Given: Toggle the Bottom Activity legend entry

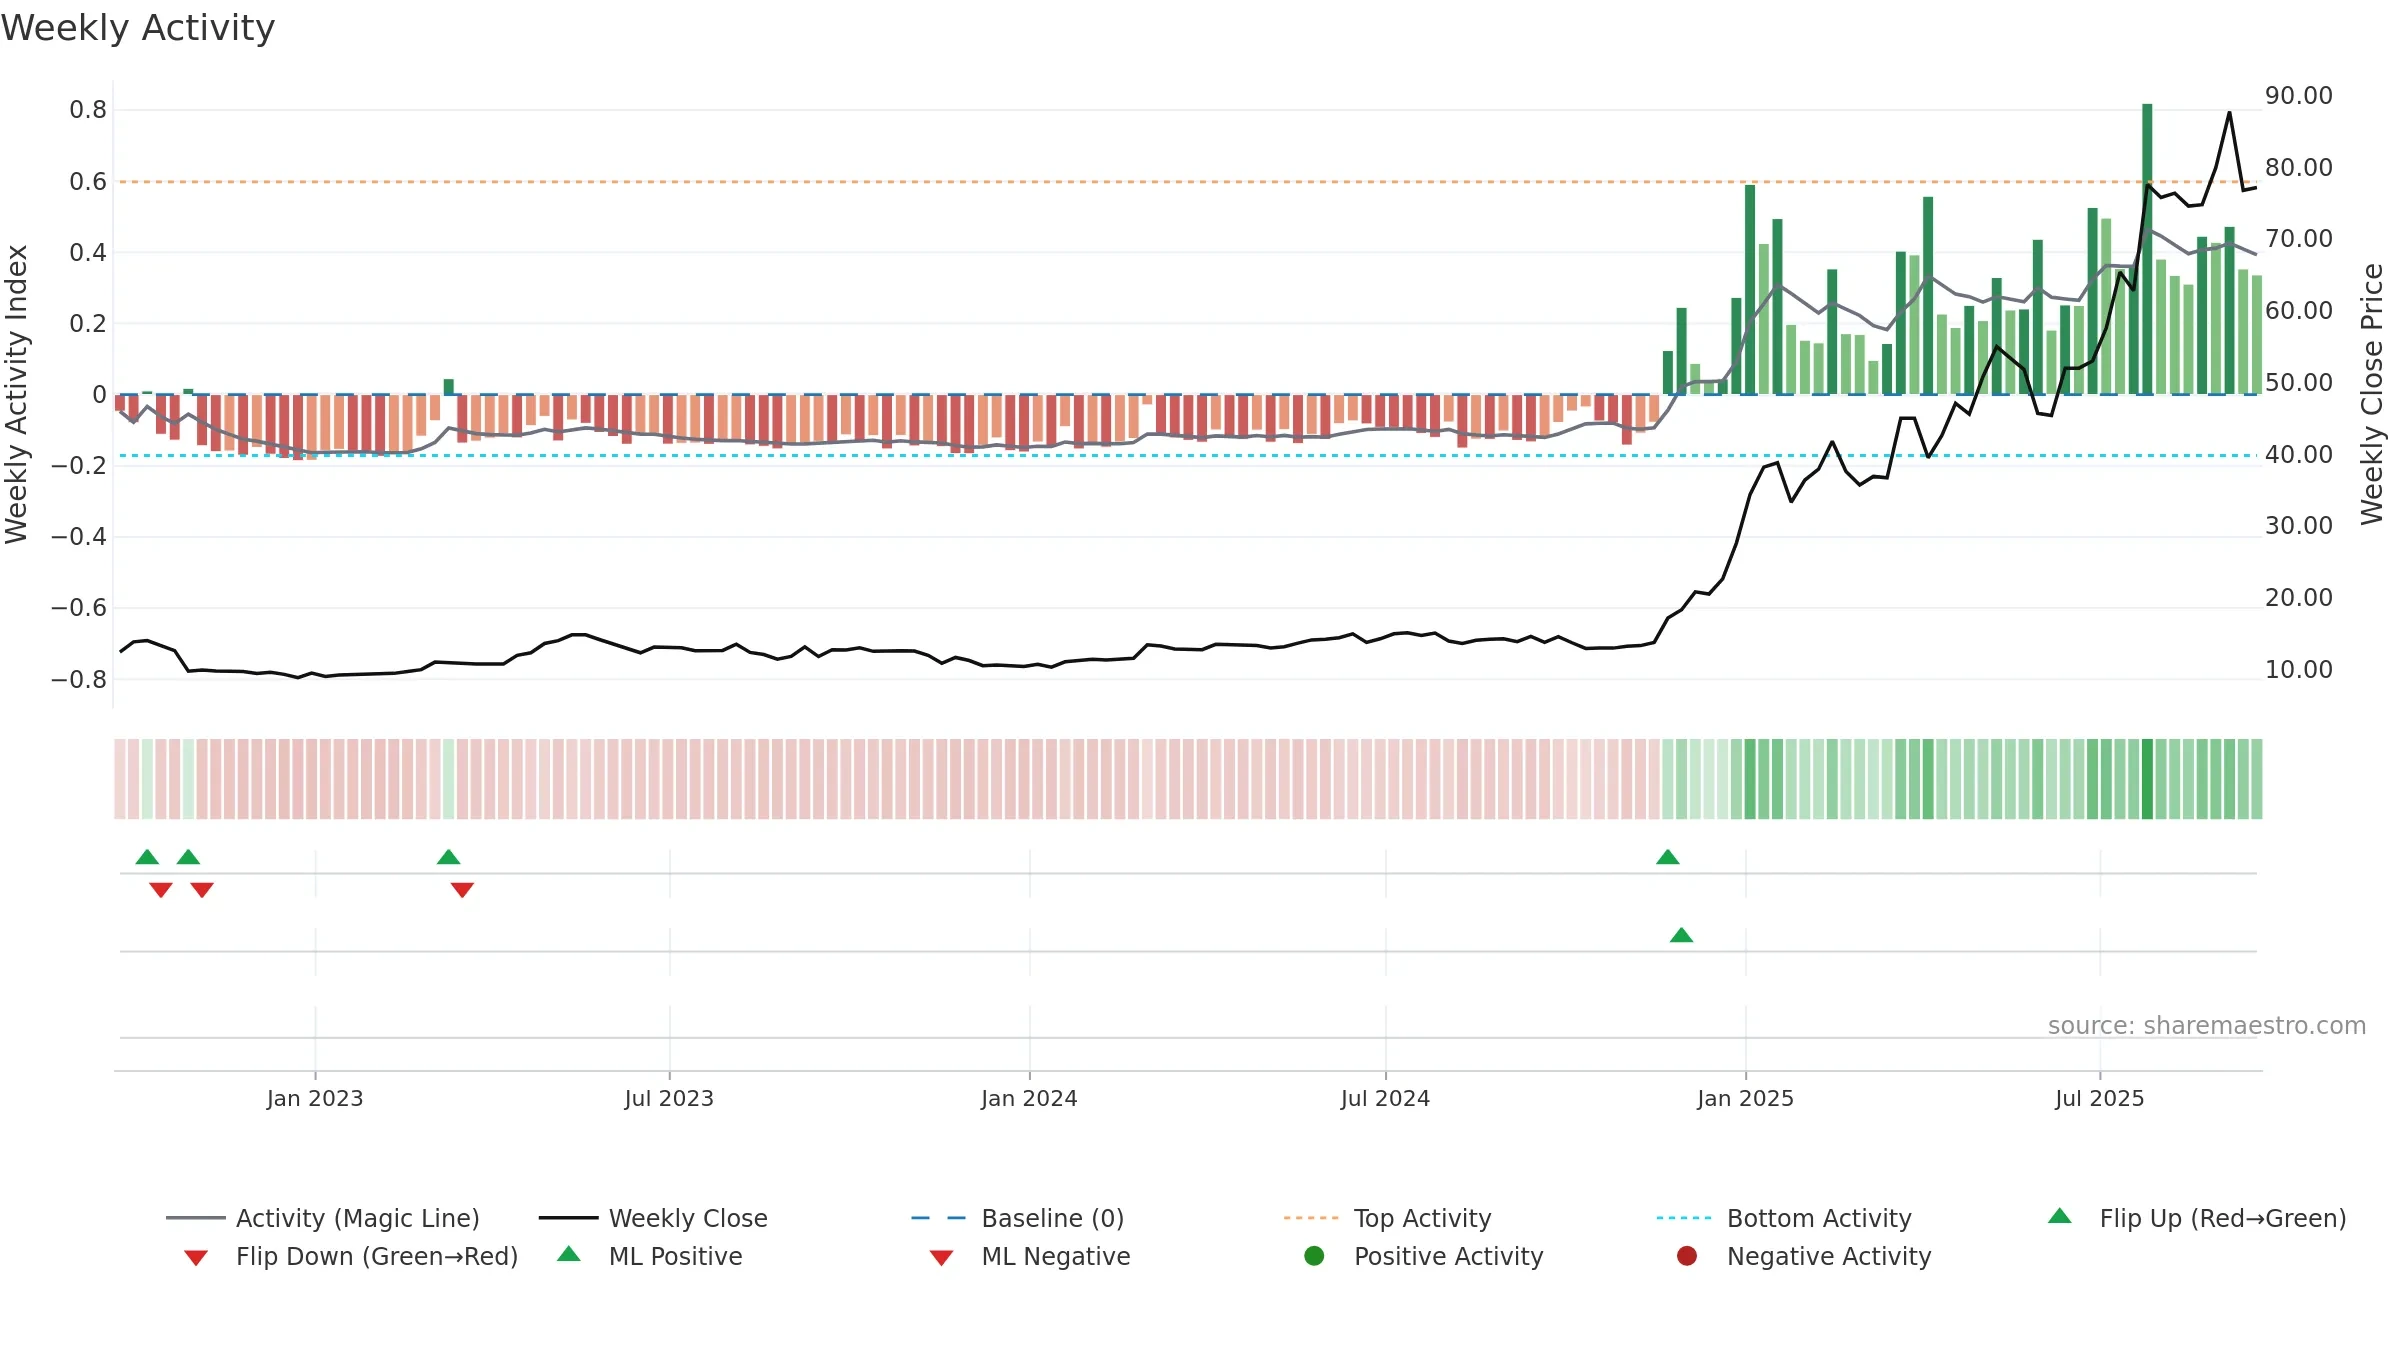Looking at the screenshot, I should click(1784, 1218).
